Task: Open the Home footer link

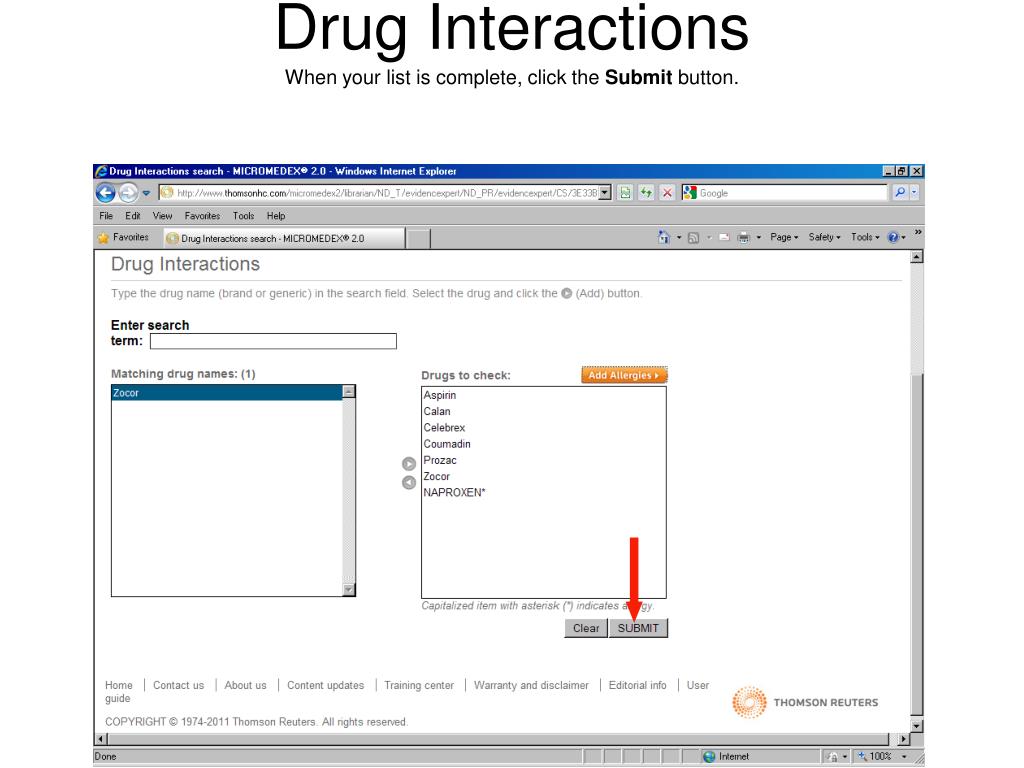Action: tap(119, 685)
